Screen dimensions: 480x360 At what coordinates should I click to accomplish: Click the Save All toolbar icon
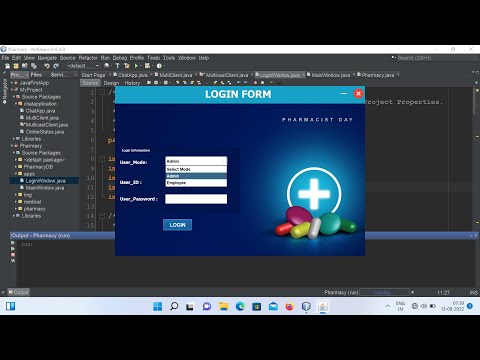pyautogui.click(x=34, y=66)
